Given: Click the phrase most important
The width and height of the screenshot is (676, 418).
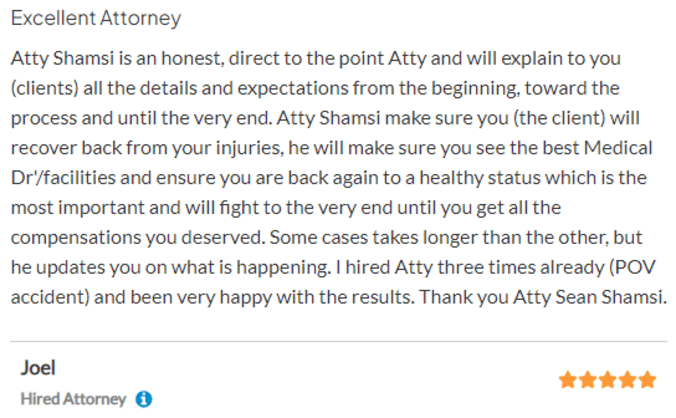Looking at the screenshot, I should 78,208.
